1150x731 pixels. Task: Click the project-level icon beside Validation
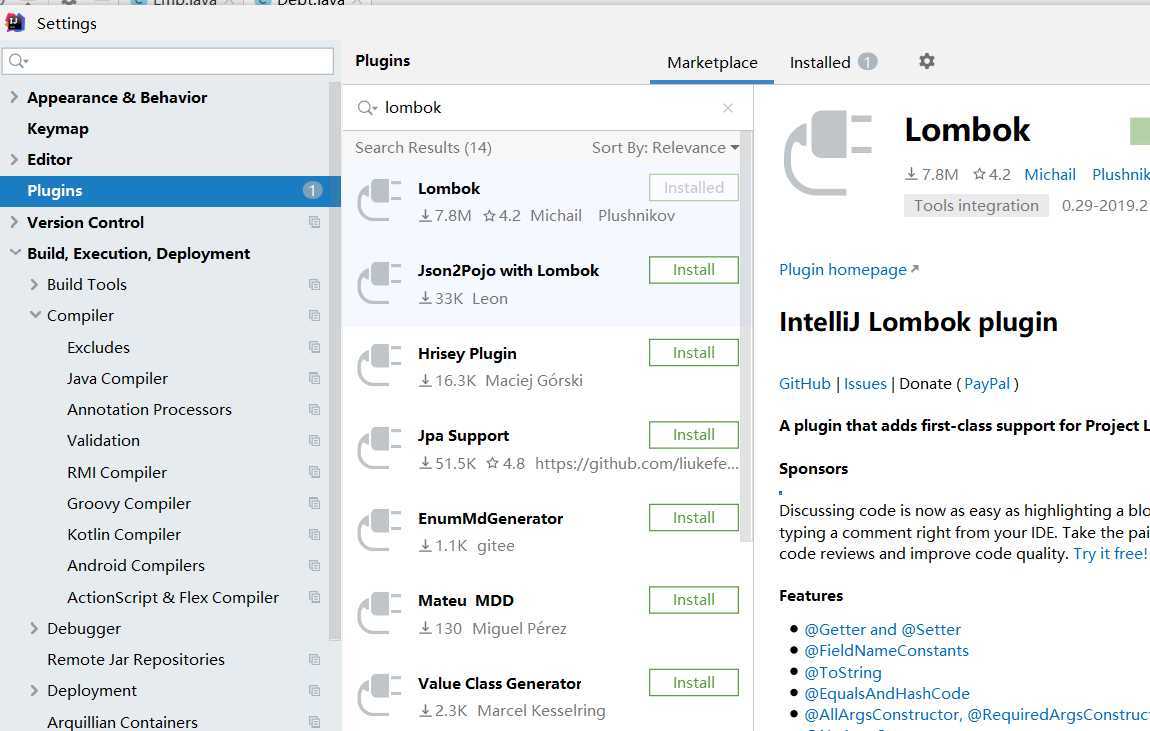[315, 441]
